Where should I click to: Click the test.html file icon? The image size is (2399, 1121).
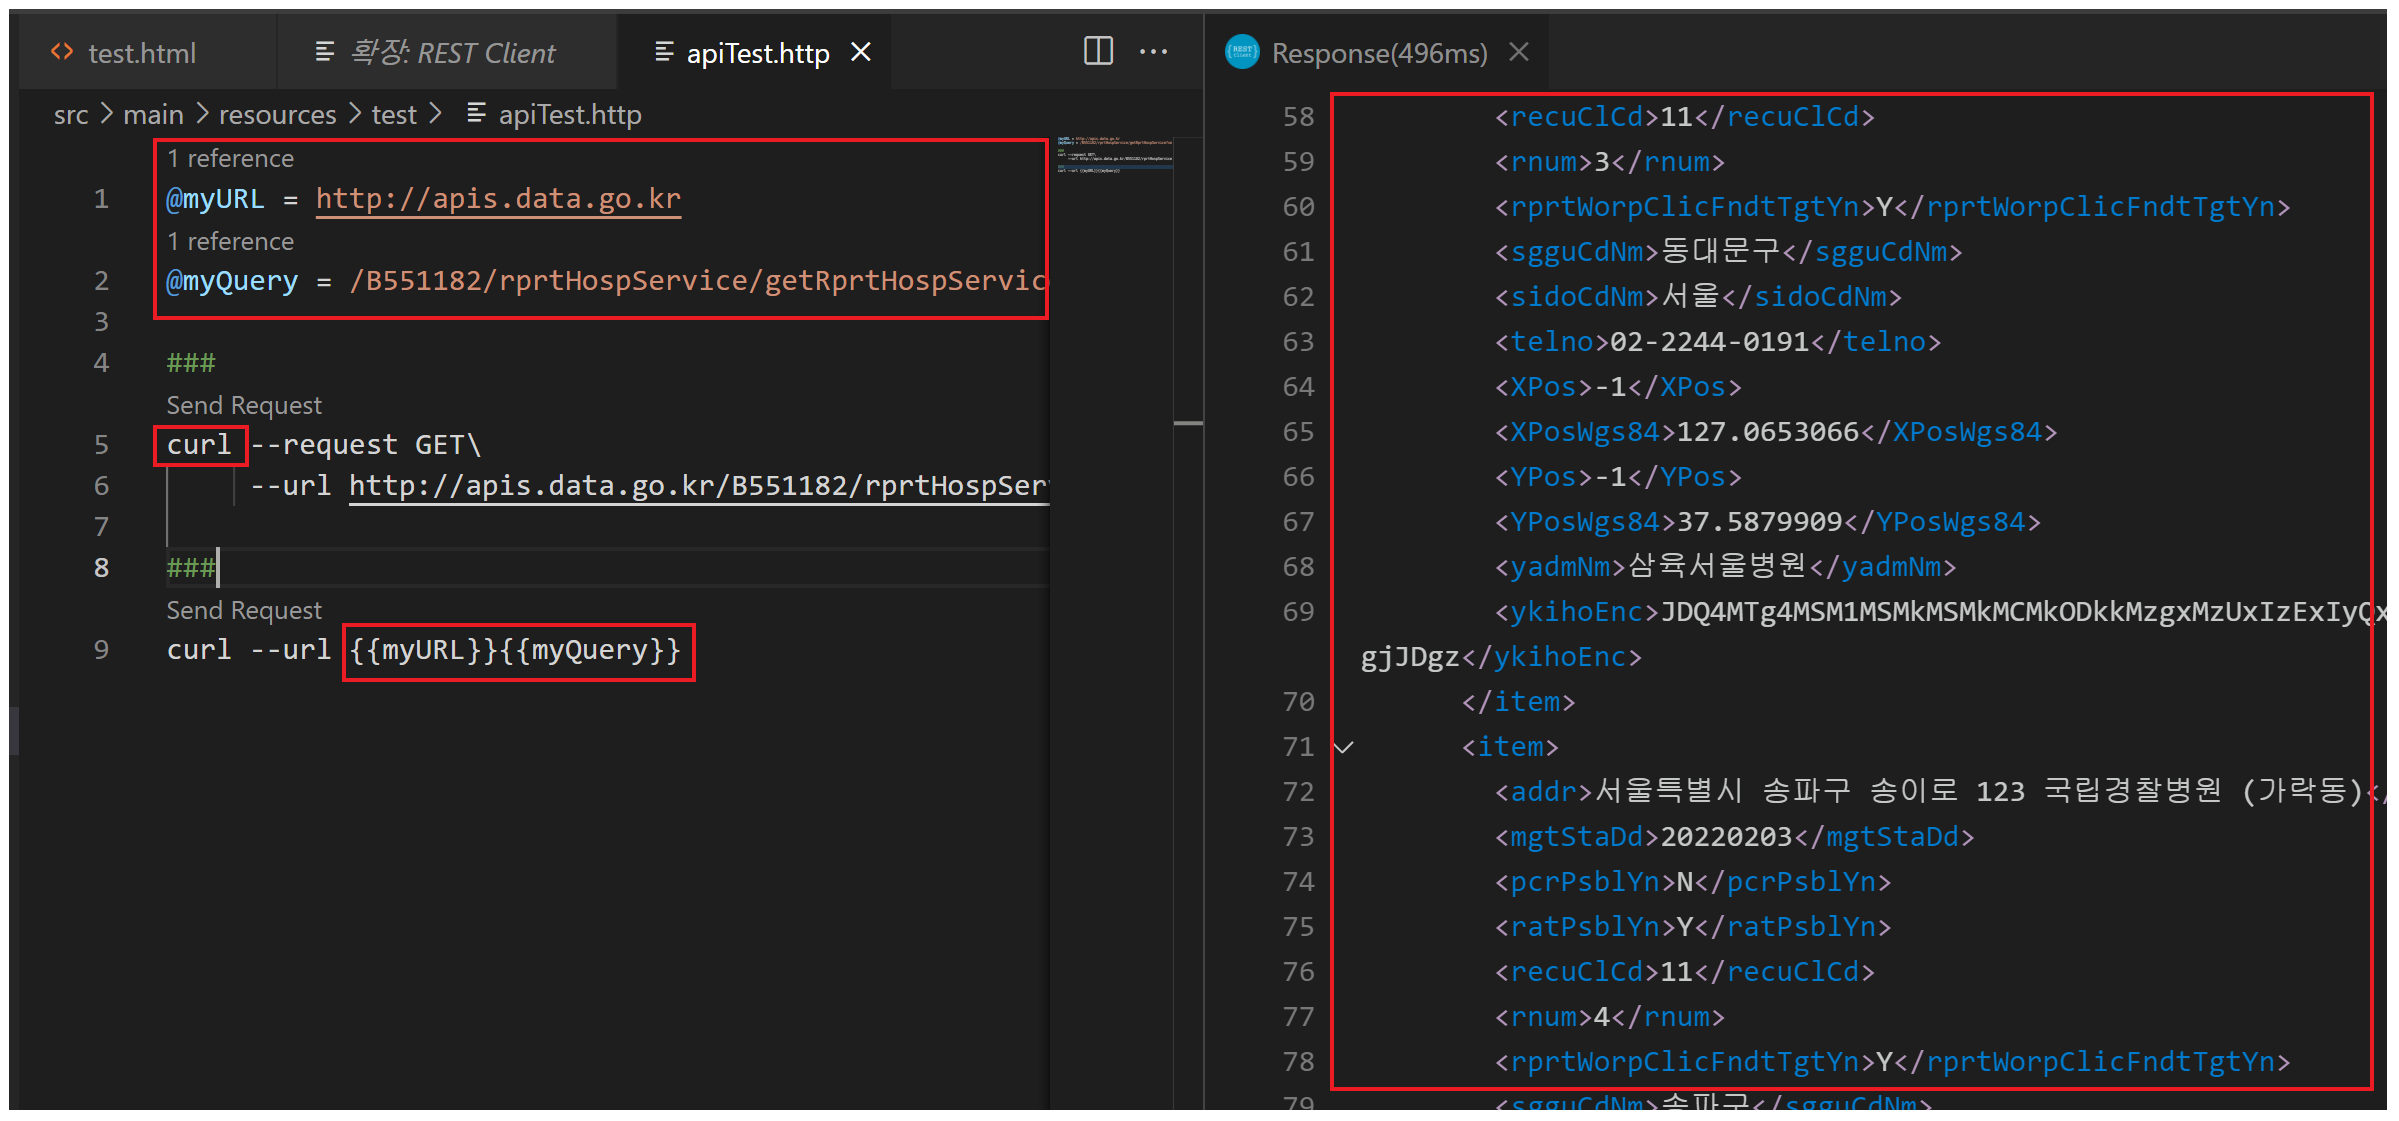point(62,52)
